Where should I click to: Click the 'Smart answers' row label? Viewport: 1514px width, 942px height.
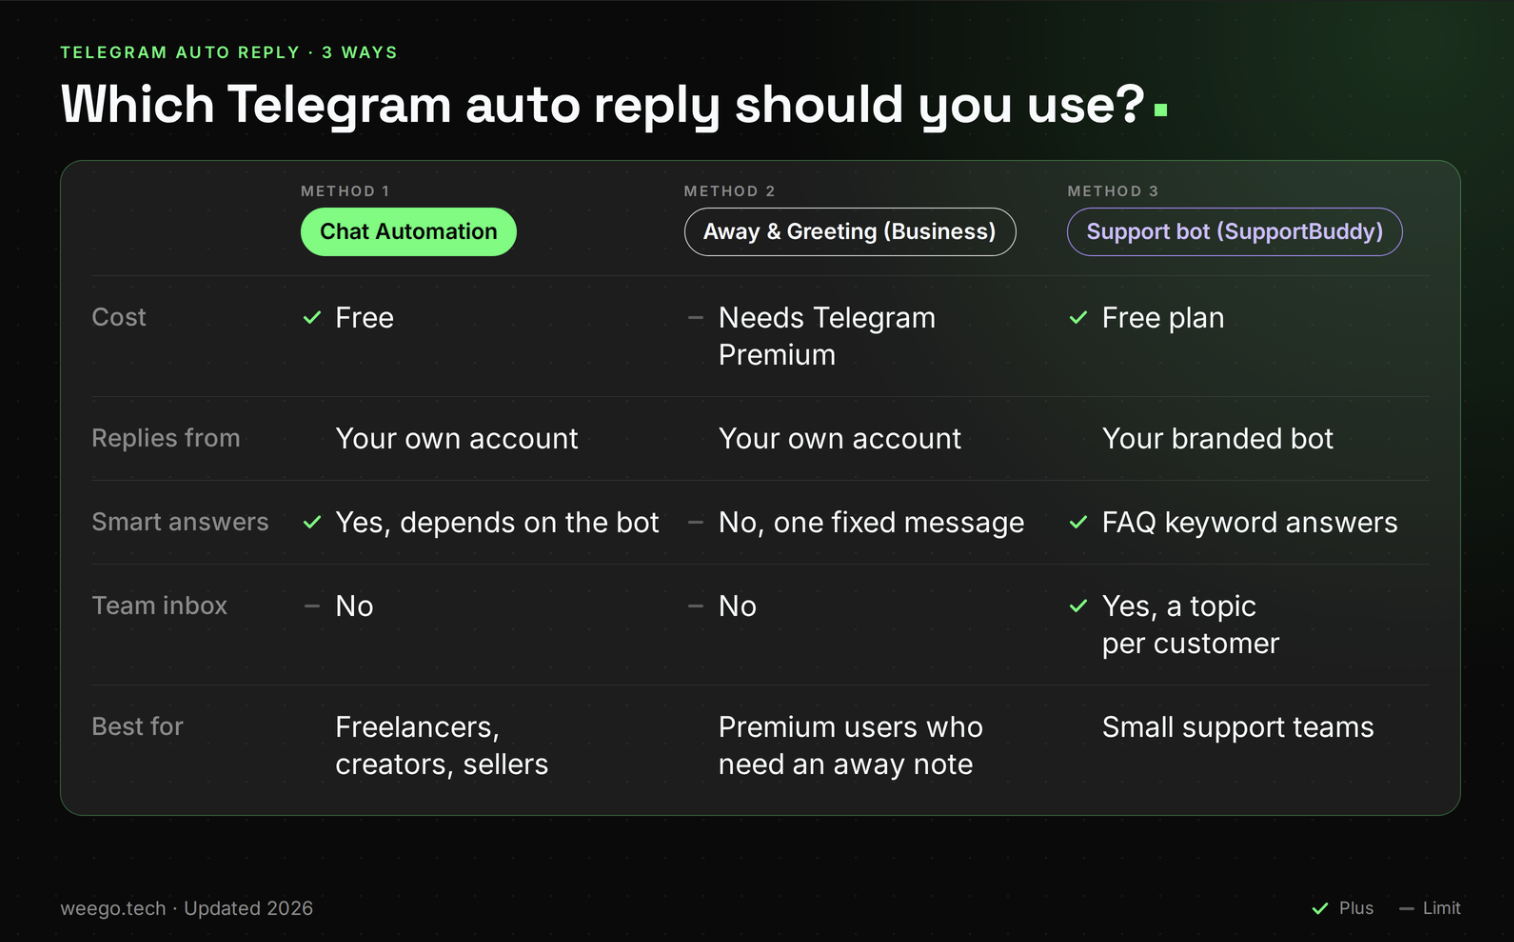180,522
